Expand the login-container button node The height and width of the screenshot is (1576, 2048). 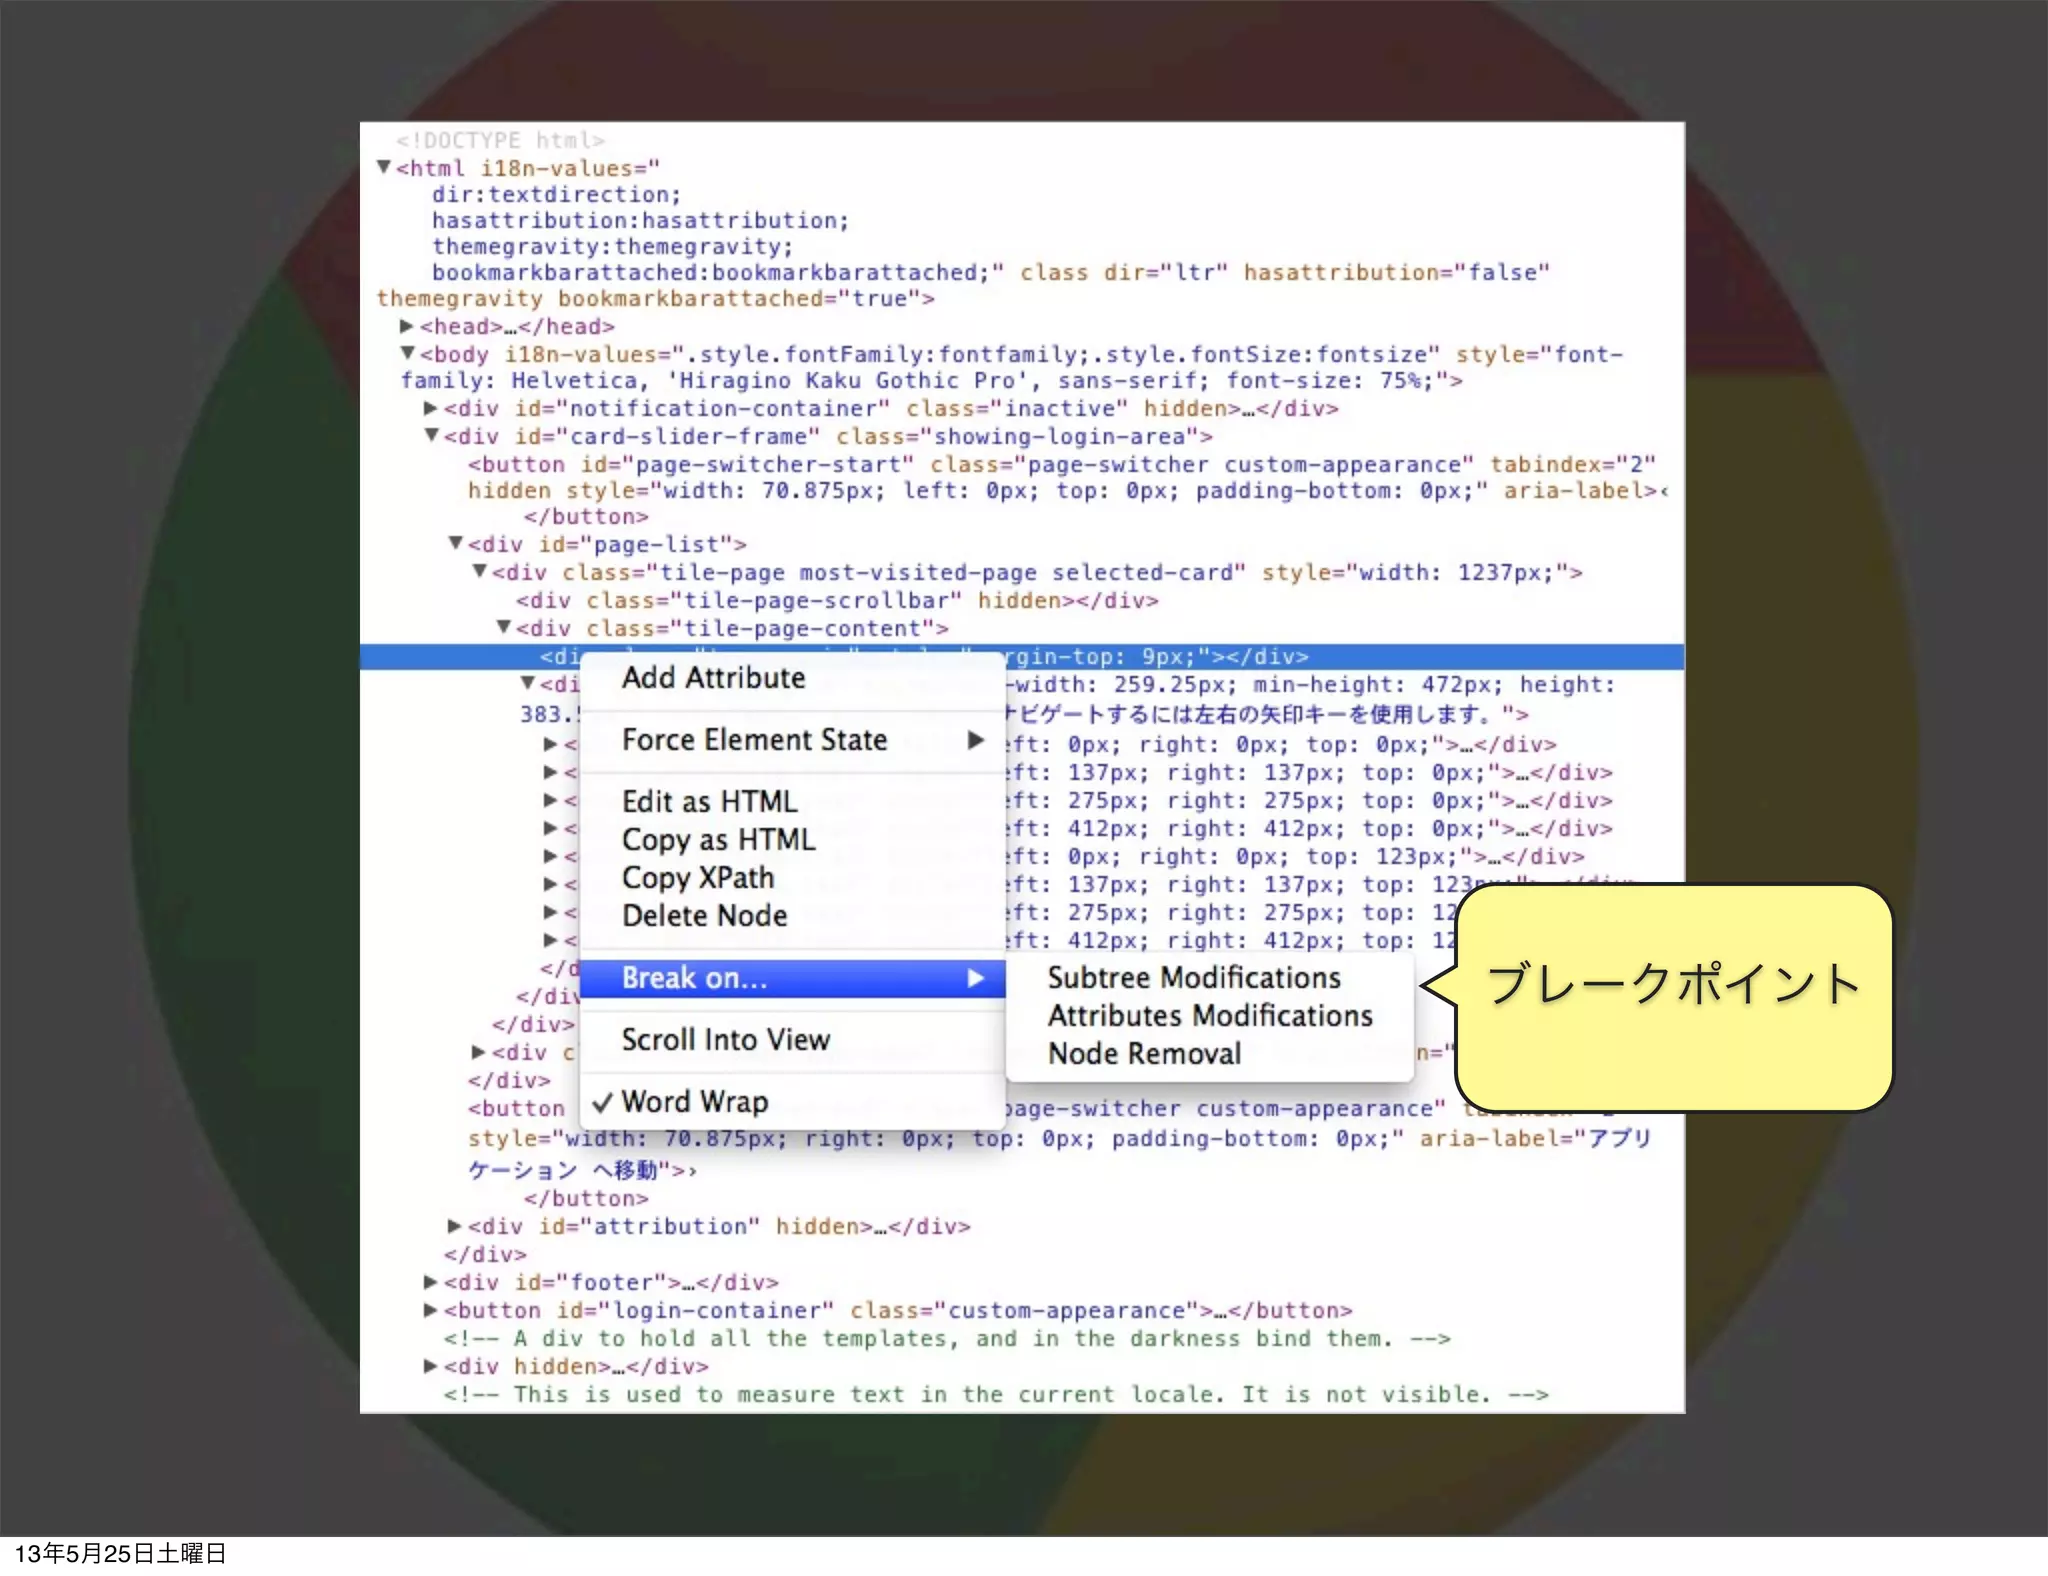coord(430,1310)
